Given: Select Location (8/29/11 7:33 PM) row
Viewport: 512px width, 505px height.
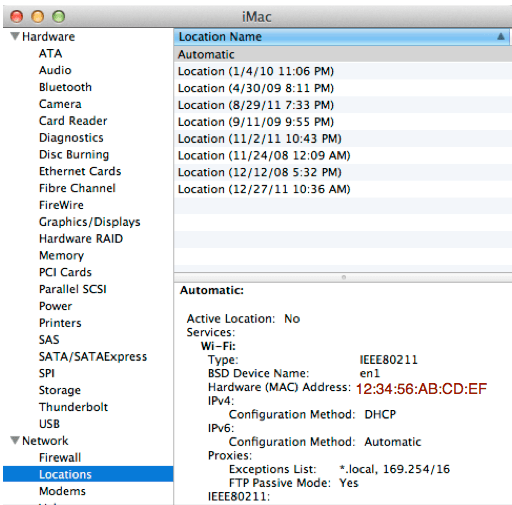Looking at the screenshot, I should 343,105.
